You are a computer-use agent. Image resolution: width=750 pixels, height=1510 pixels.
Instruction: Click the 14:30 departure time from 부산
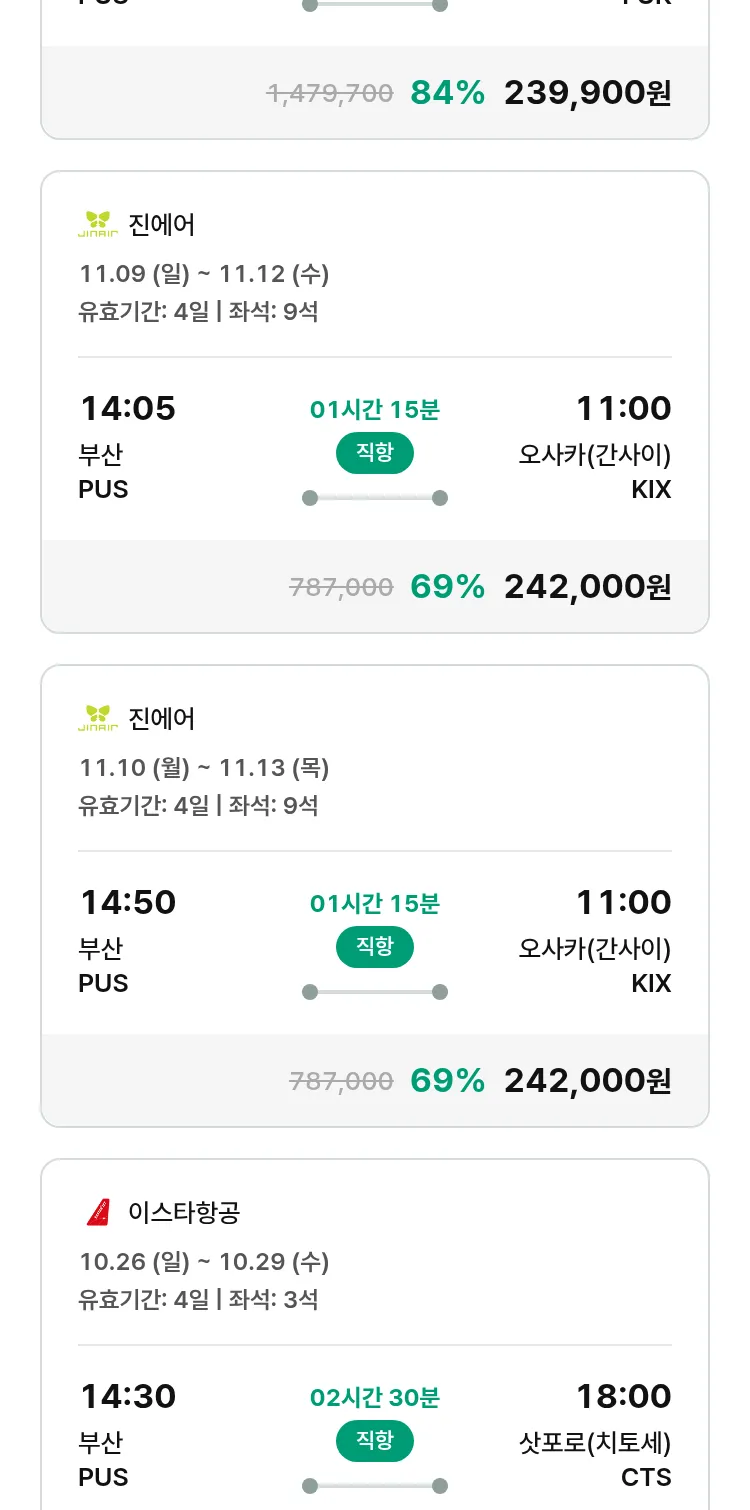point(128,1396)
